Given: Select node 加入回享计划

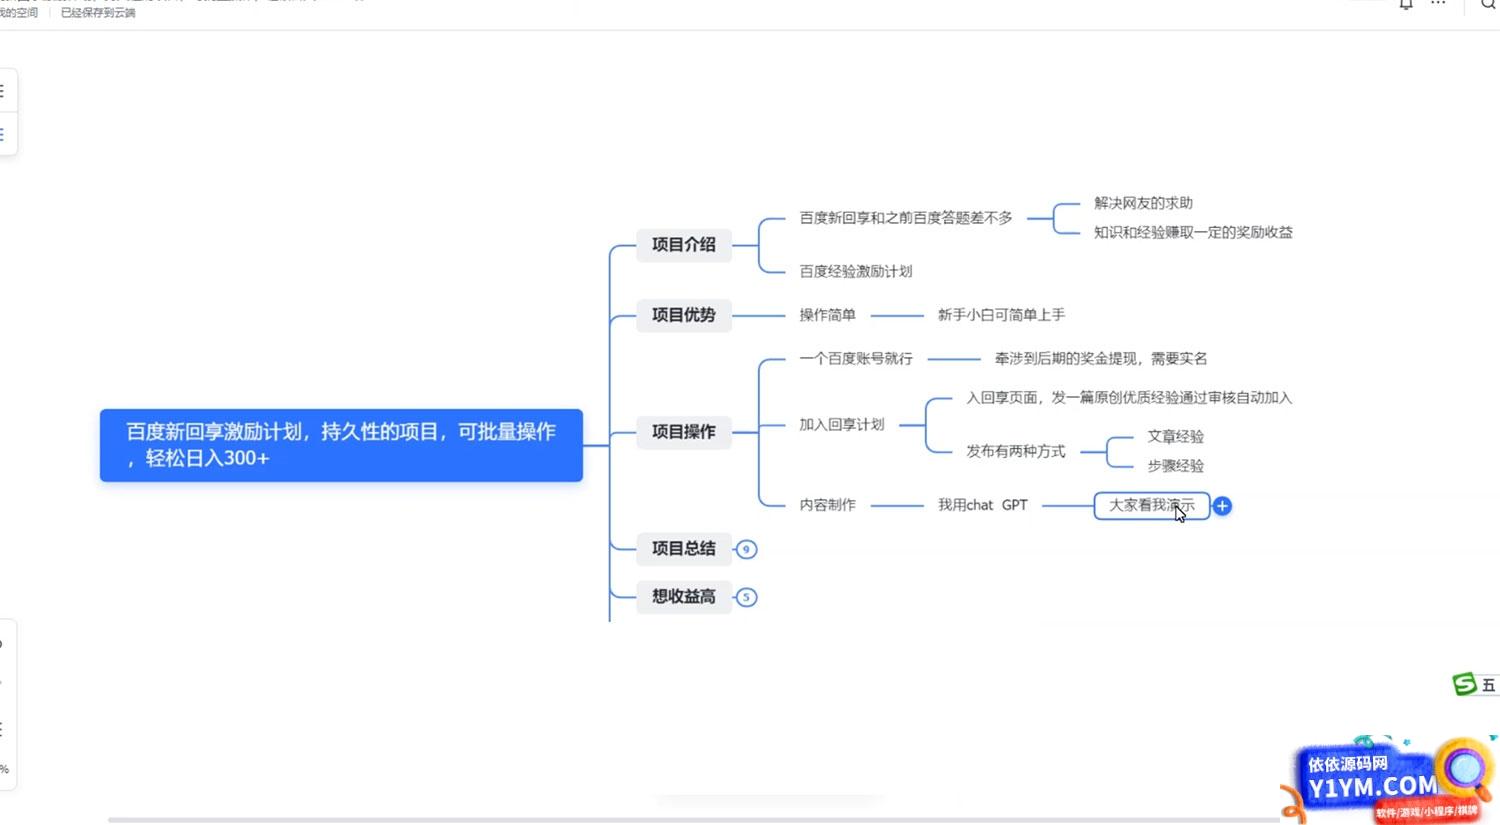Looking at the screenshot, I should point(841,425).
